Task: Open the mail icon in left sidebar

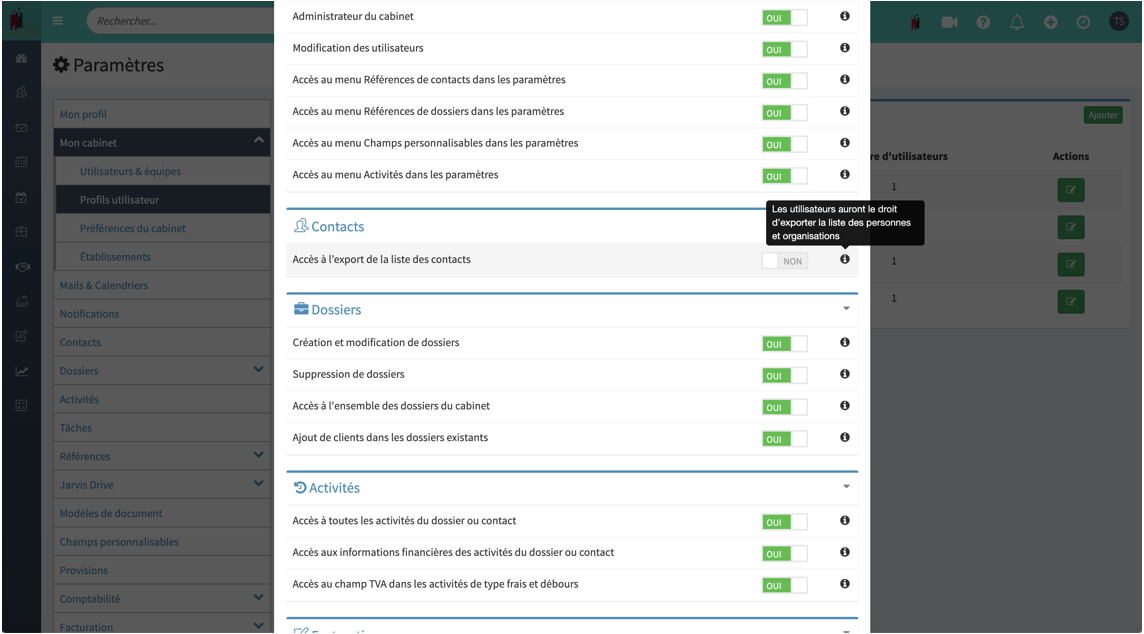Action: (x=21, y=128)
